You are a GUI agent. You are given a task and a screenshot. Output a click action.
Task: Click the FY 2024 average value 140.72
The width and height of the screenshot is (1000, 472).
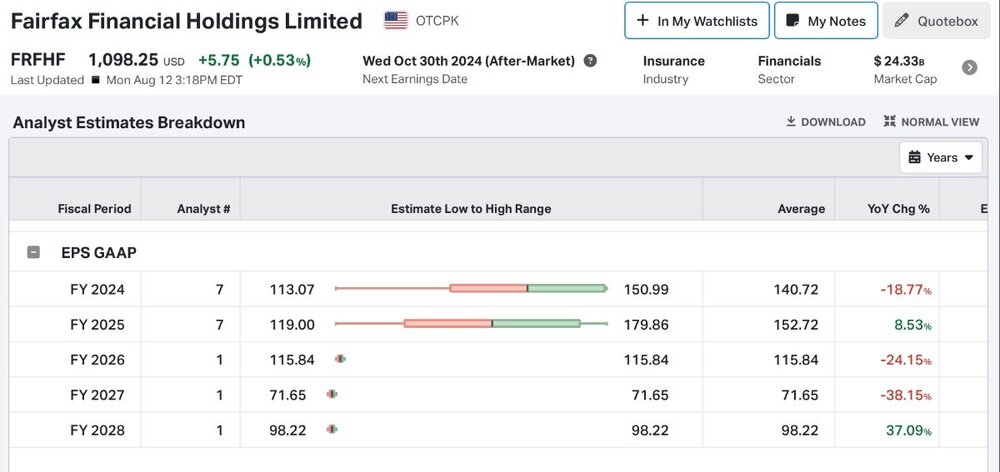point(796,290)
